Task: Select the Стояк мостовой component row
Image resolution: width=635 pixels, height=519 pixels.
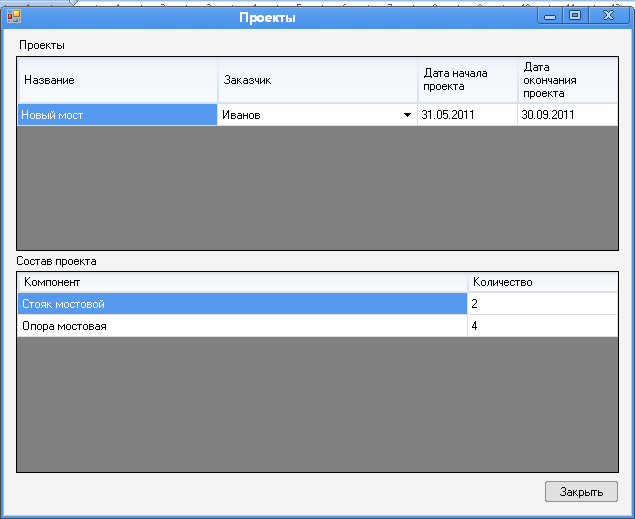Action: tap(242, 304)
